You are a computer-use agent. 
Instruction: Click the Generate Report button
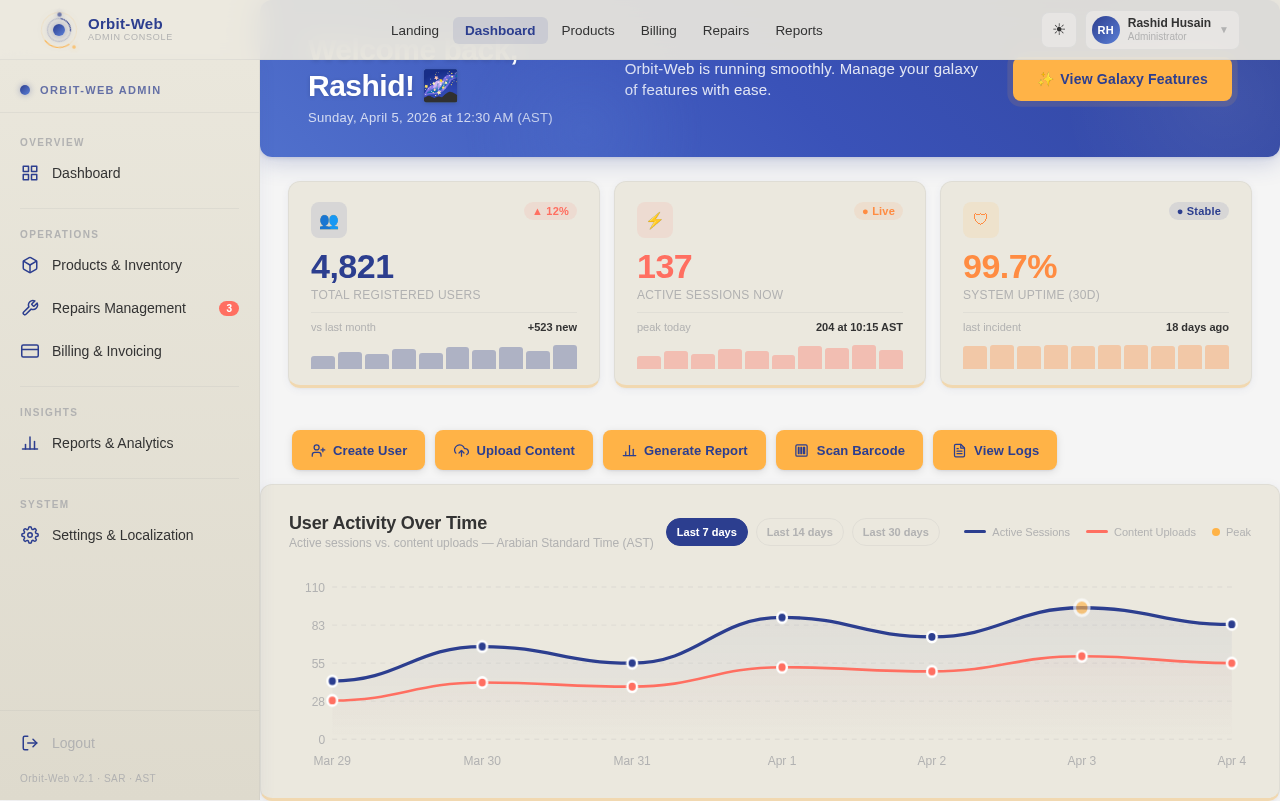click(684, 450)
